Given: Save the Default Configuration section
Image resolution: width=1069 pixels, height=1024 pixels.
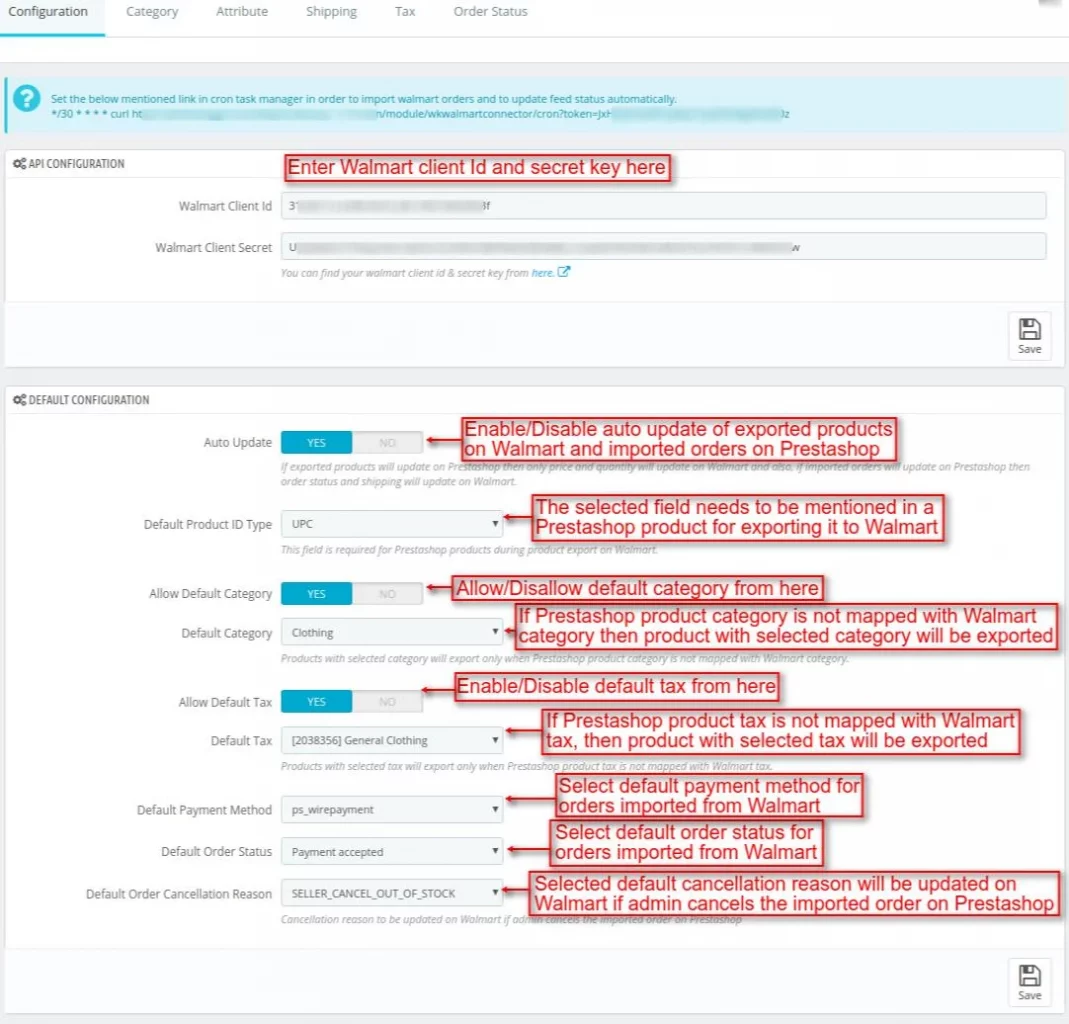Looking at the screenshot, I should [1029, 982].
